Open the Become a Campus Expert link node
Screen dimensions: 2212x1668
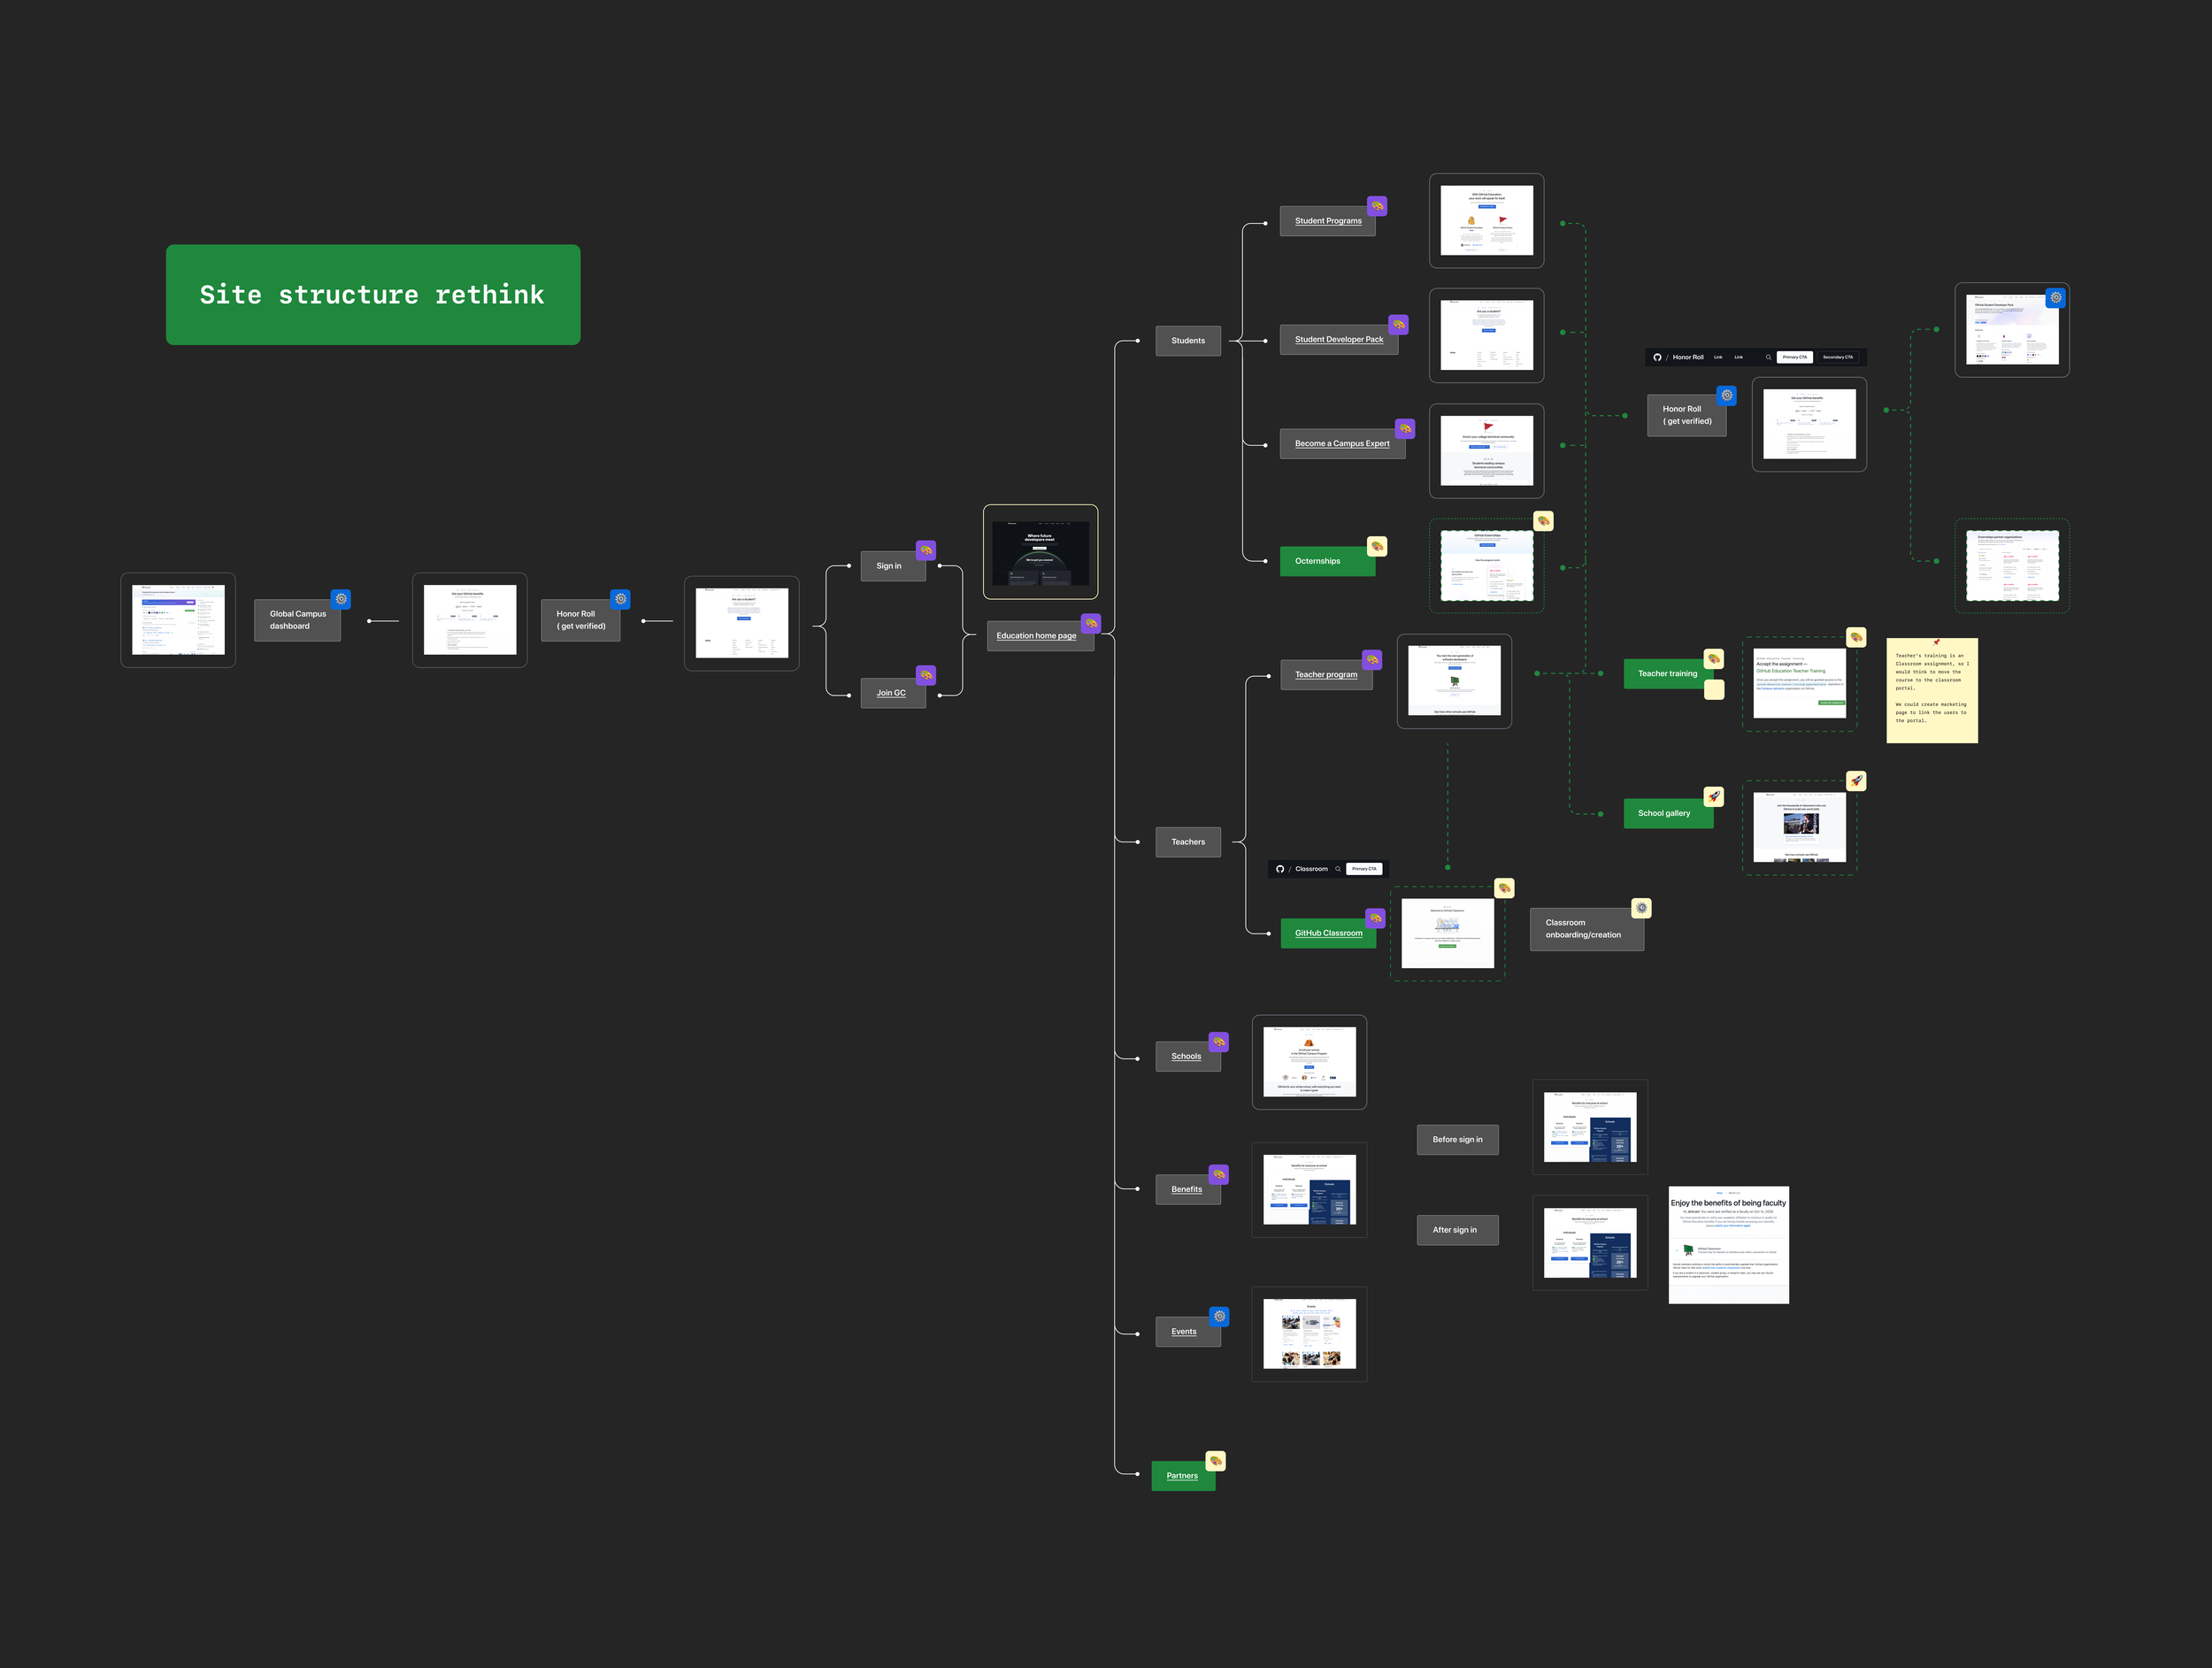click(x=1342, y=443)
